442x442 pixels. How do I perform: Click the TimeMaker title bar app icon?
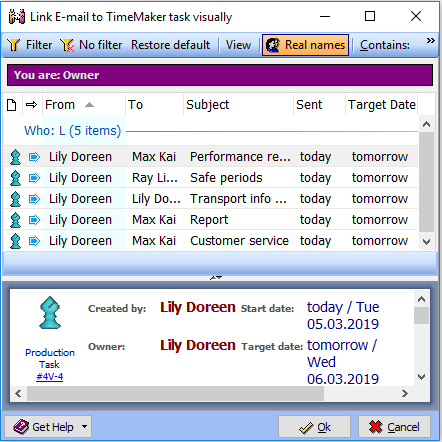17,16
